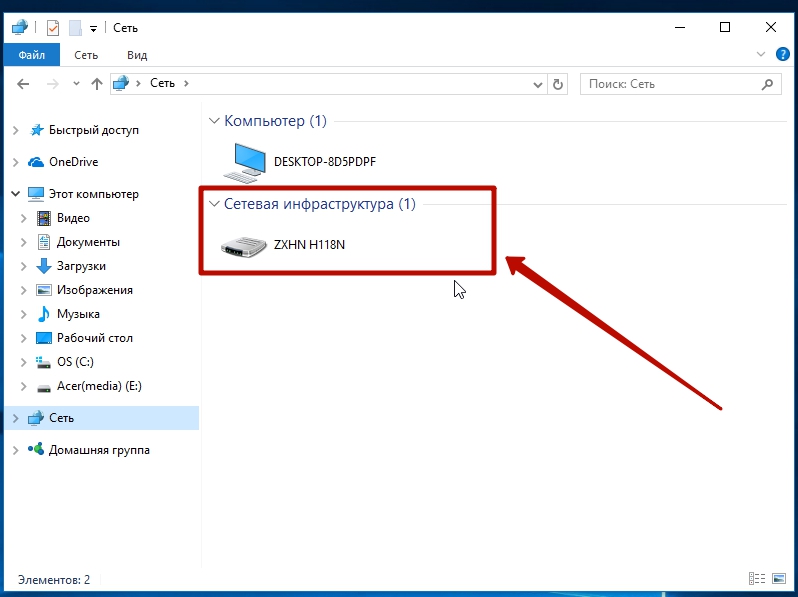The width and height of the screenshot is (798, 597).
Task: Select OneDrive in the navigation pane
Action: [74, 162]
